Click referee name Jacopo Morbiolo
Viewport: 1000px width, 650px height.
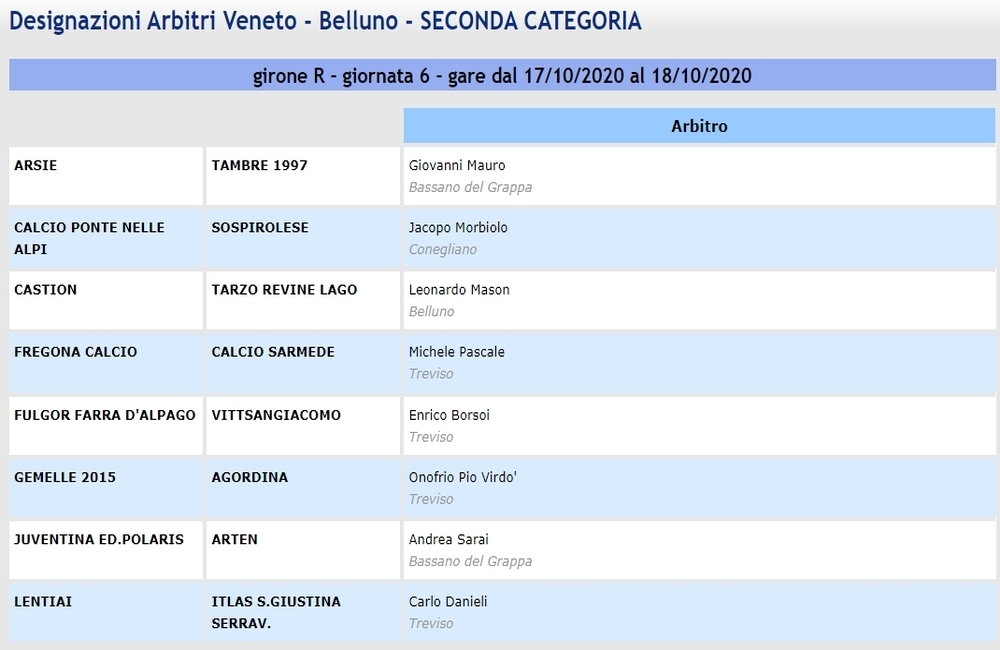click(x=458, y=228)
